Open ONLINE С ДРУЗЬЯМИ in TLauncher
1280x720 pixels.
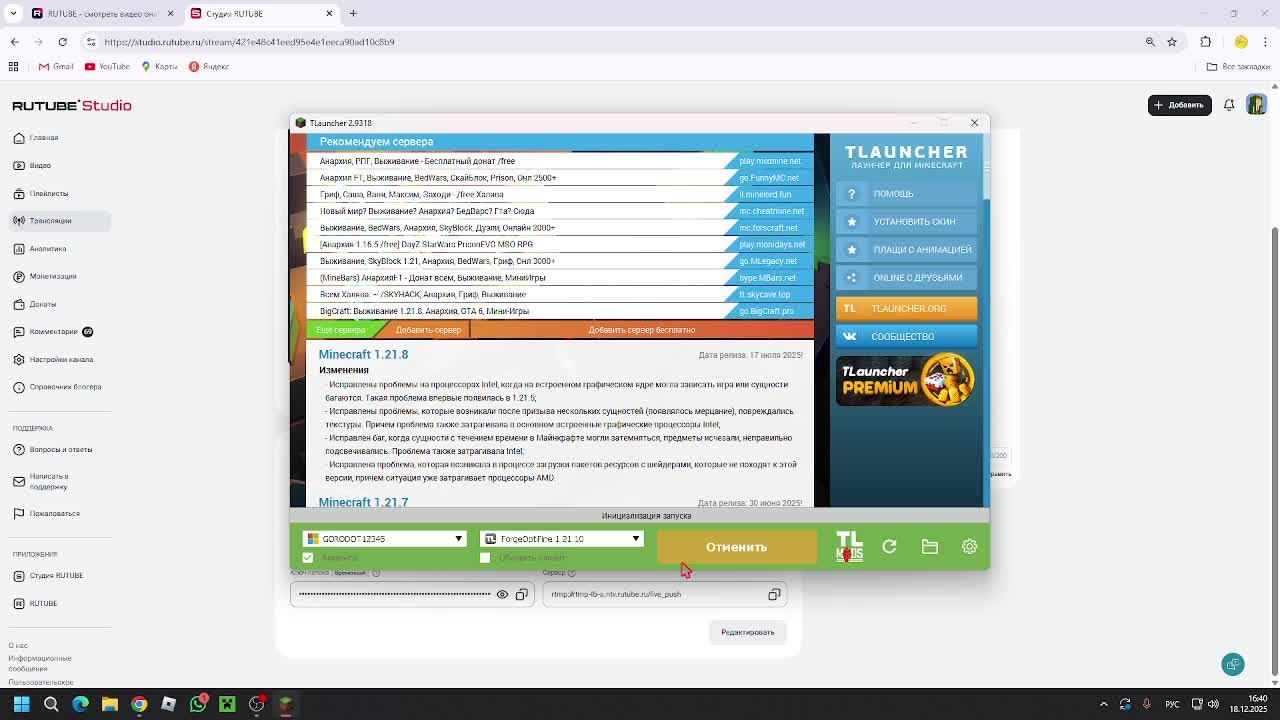point(906,278)
